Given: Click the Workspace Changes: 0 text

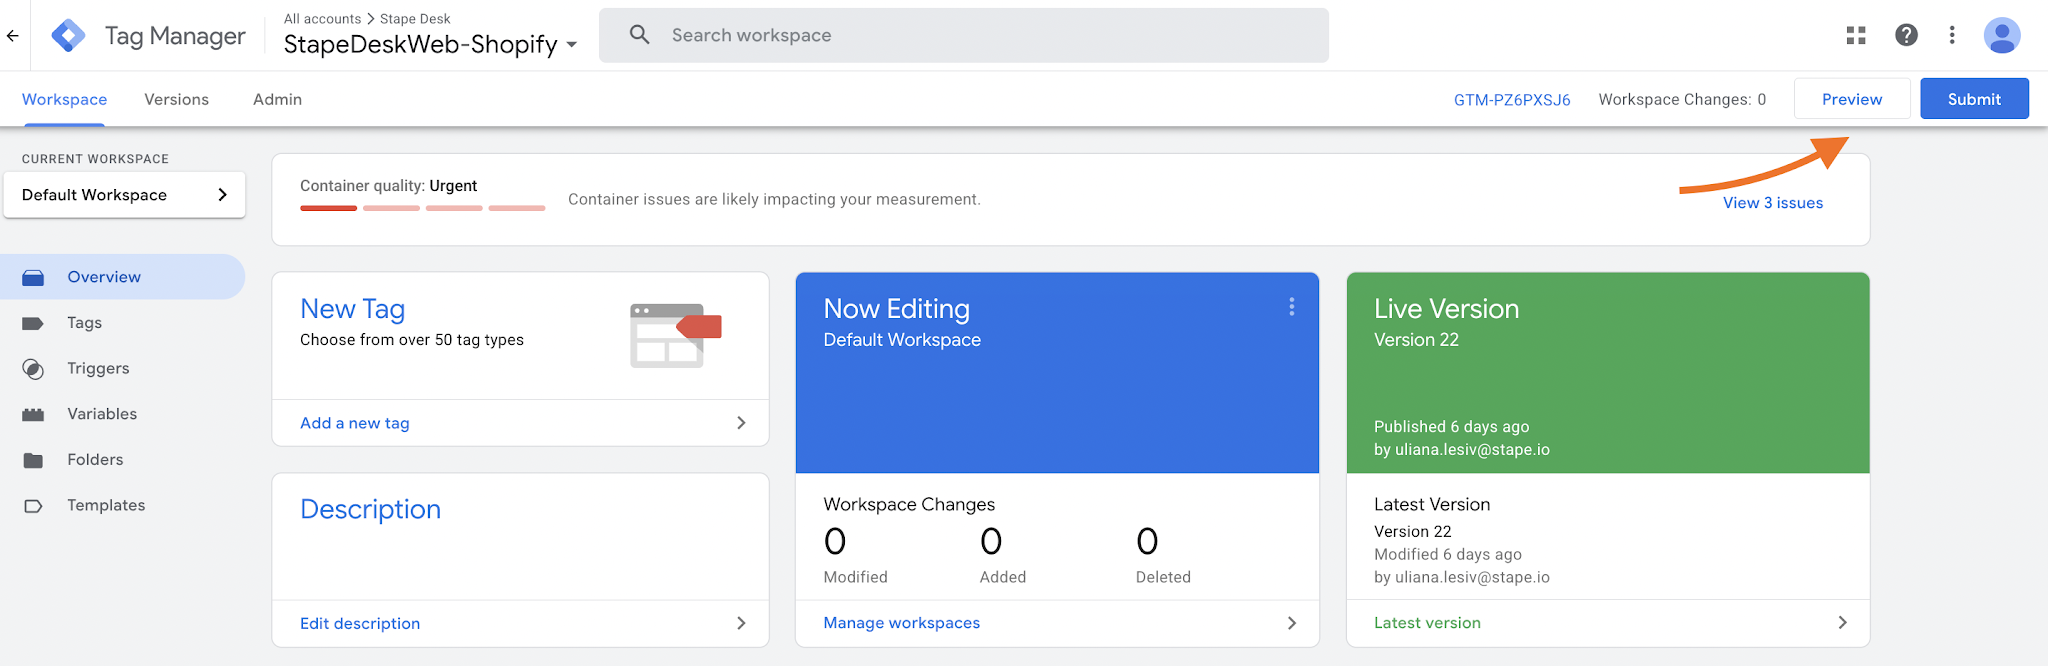Looking at the screenshot, I should coord(1682,100).
